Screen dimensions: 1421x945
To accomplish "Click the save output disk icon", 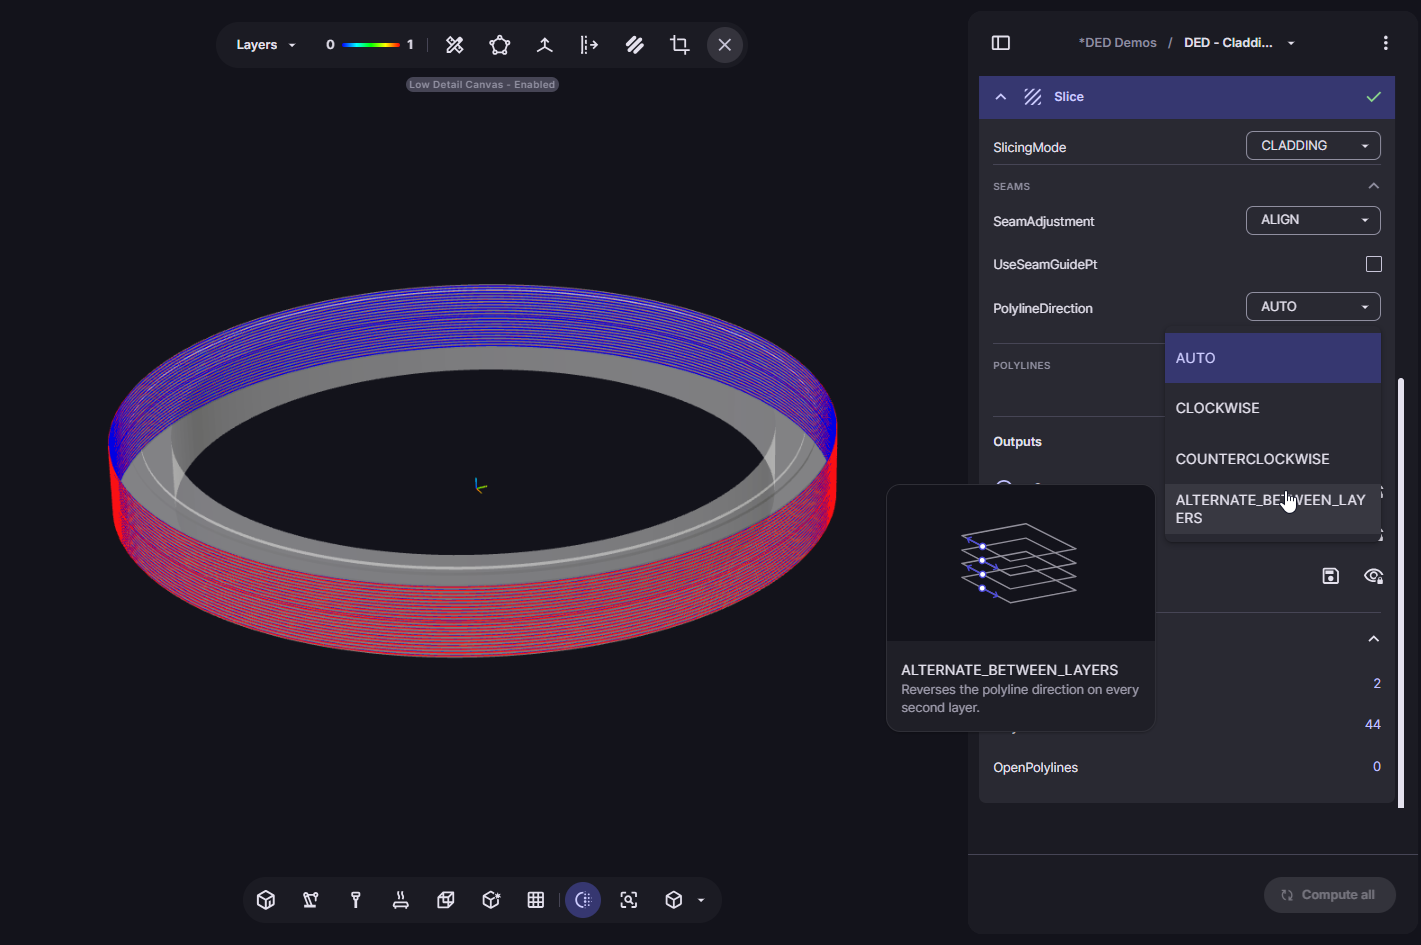I will [1330, 576].
